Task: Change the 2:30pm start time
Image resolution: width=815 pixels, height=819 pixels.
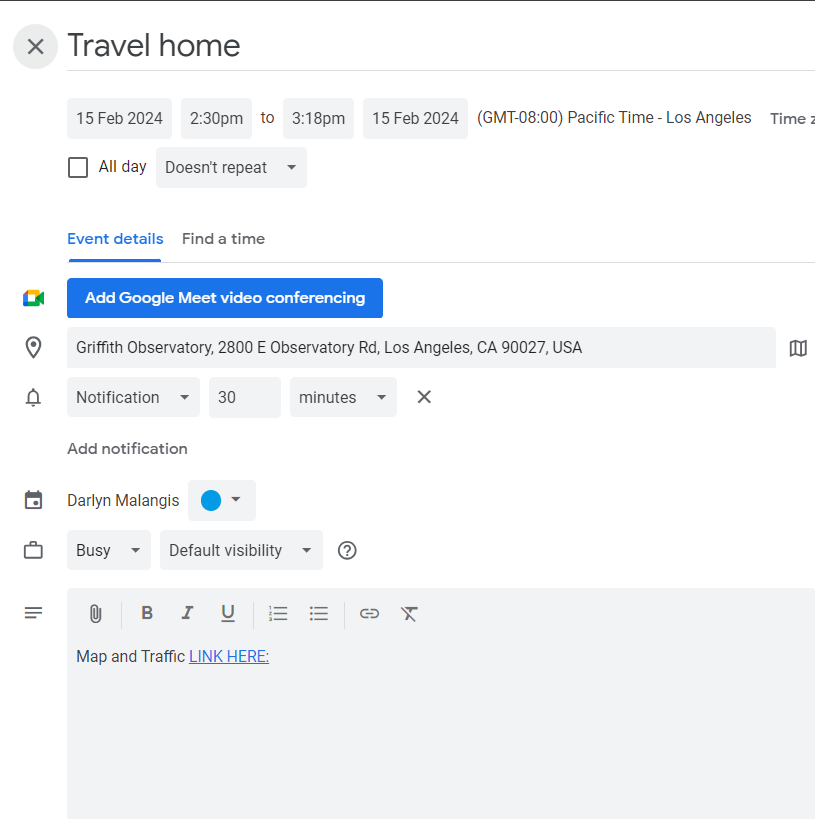Action: click(x=216, y=119)
